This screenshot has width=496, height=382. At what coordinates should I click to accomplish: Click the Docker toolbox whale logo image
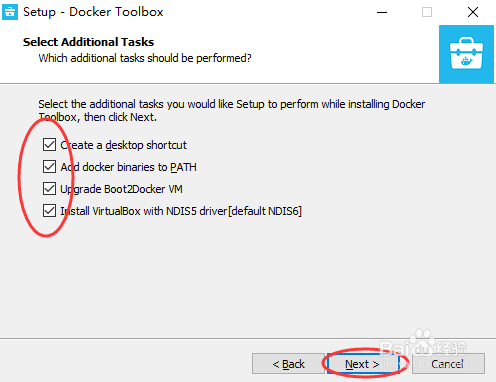[x=466, y=54]
